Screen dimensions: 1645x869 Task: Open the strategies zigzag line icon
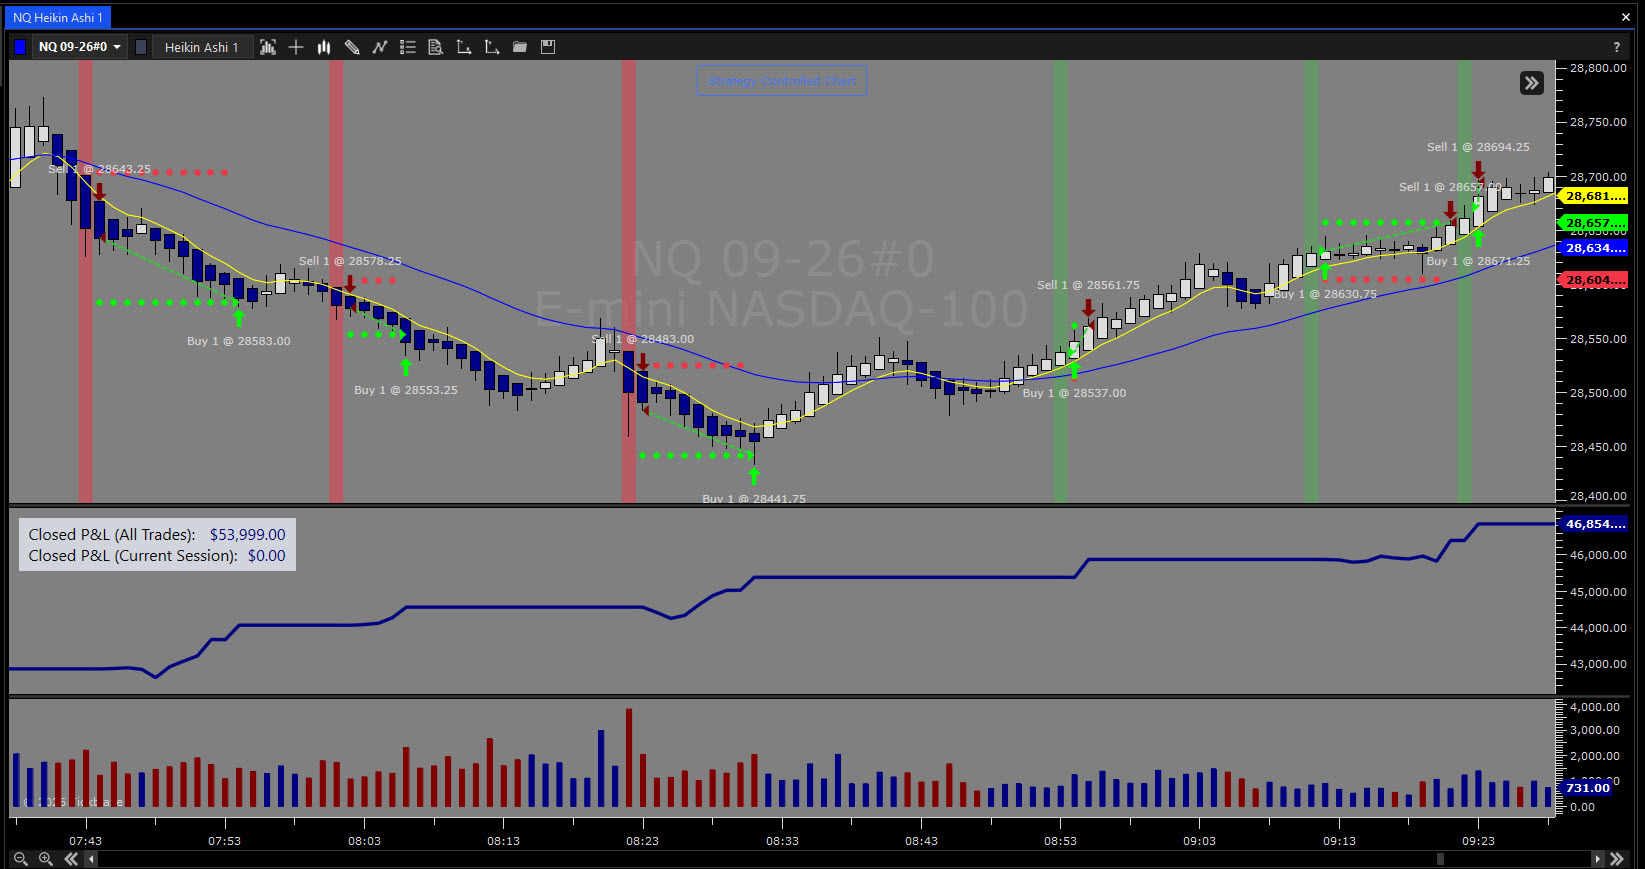point(380,47)
